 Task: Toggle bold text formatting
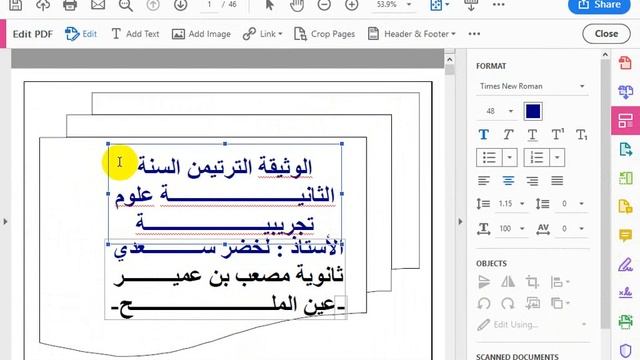(x=484, y=134)
